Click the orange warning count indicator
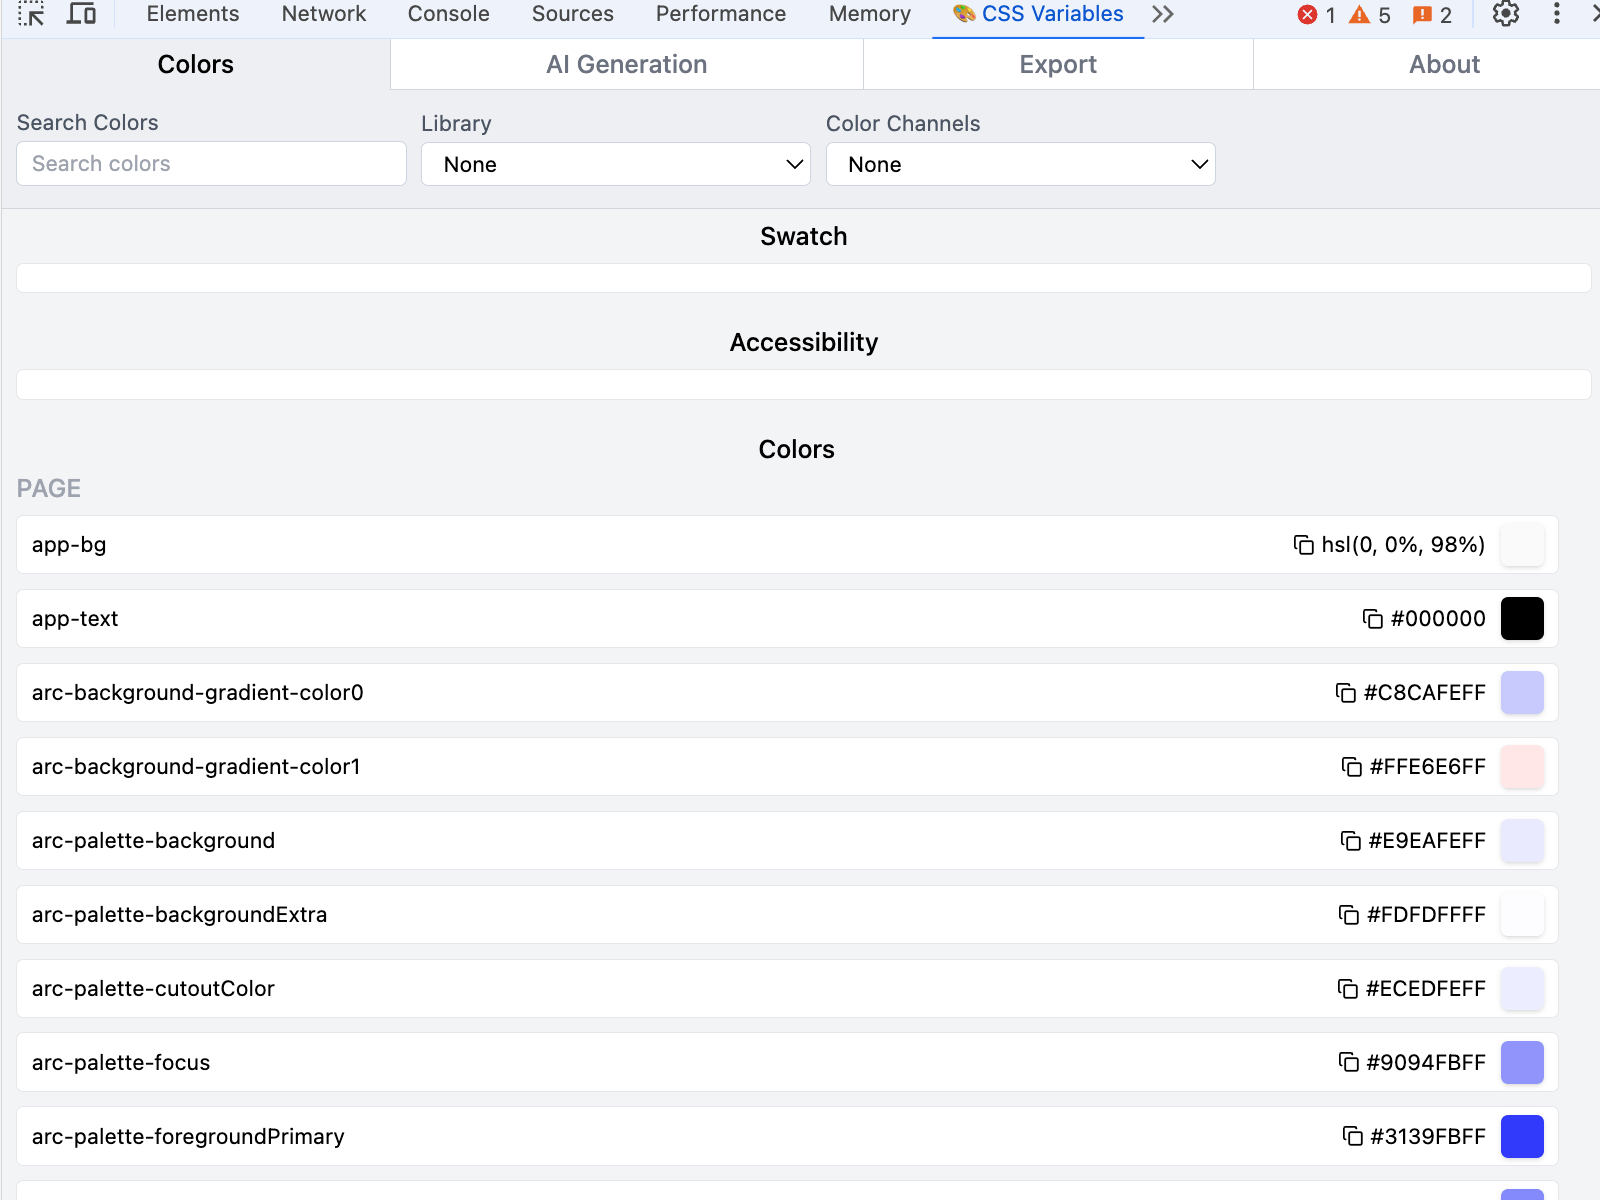1600x1200 pixels. [1370, 15]
